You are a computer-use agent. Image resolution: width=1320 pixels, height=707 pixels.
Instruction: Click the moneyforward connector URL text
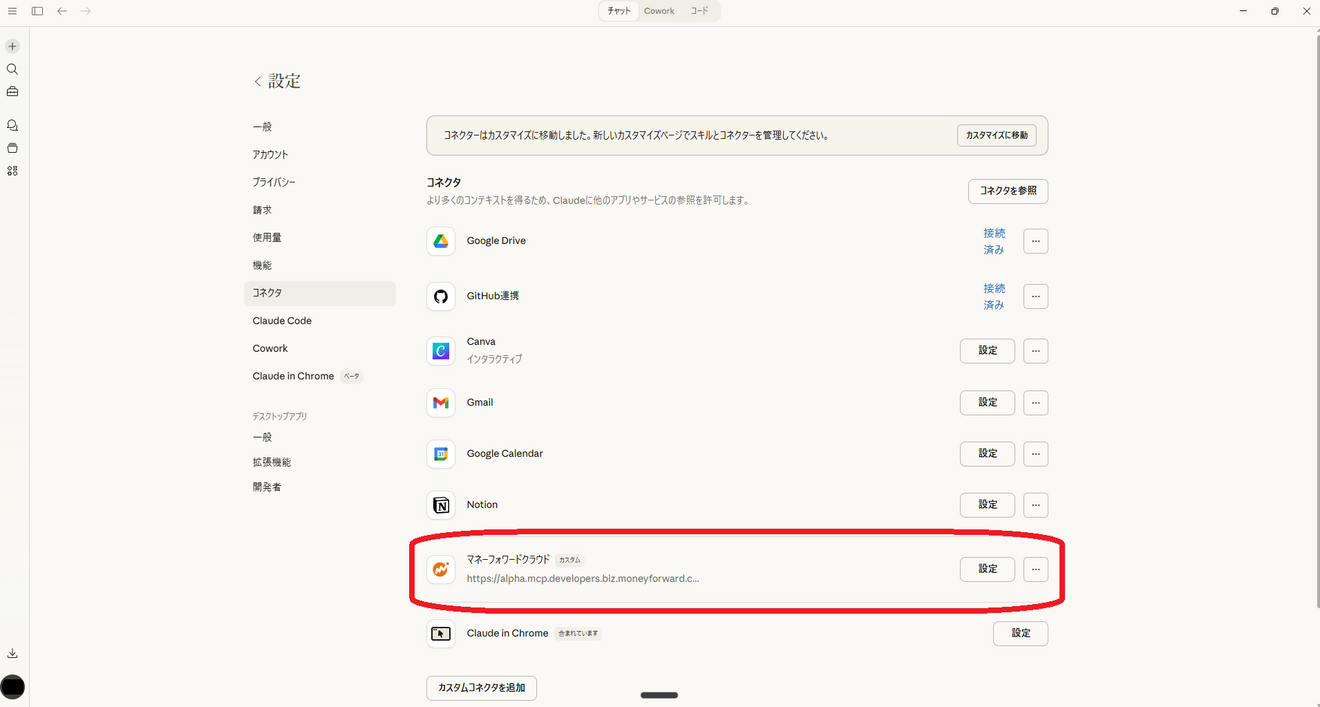583,579
